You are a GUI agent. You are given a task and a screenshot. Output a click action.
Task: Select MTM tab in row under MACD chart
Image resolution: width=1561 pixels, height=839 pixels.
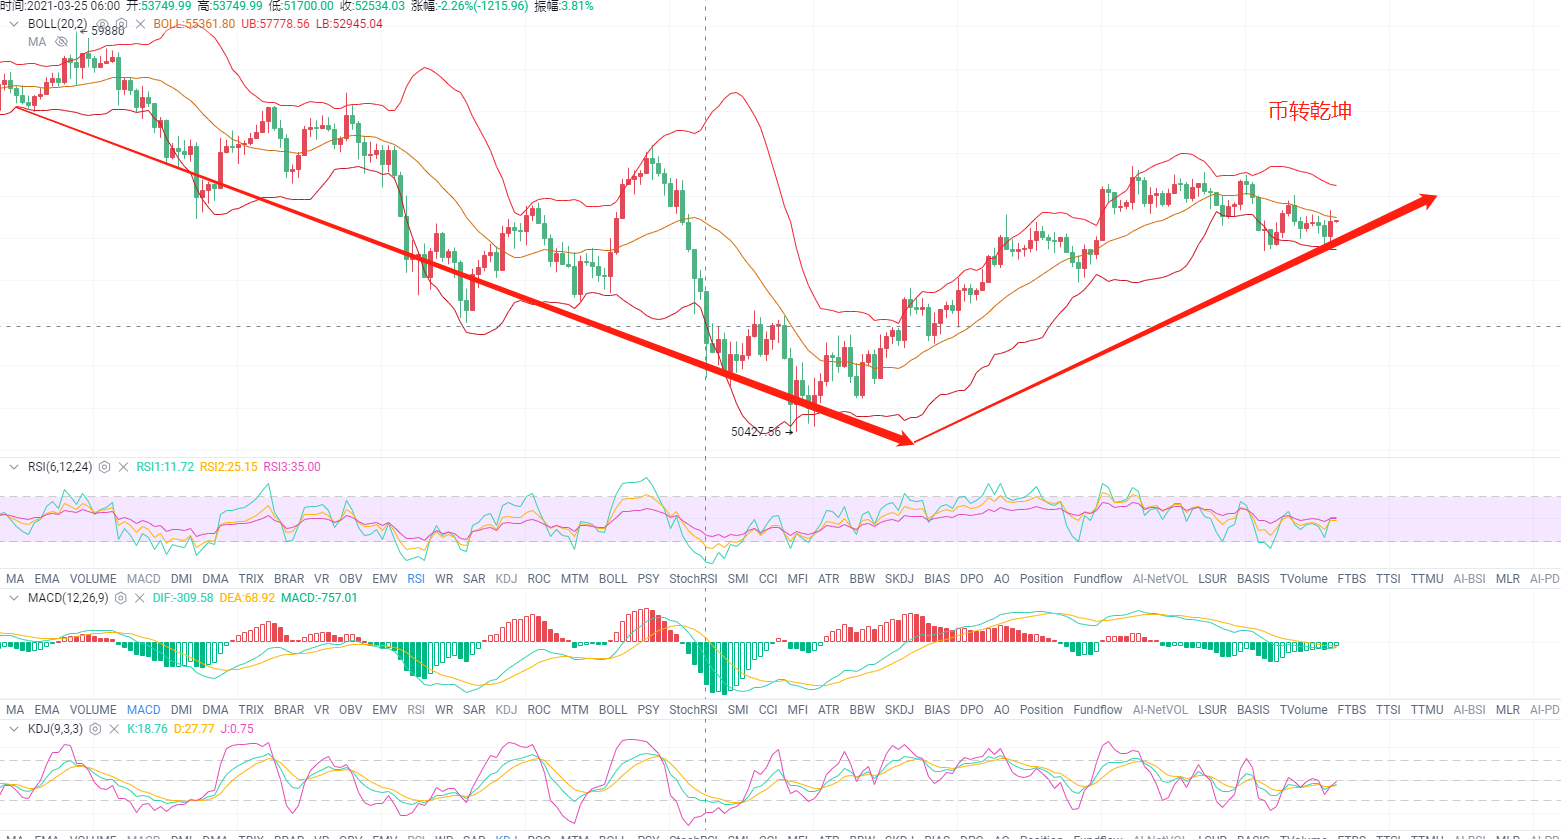coord(575,710)
